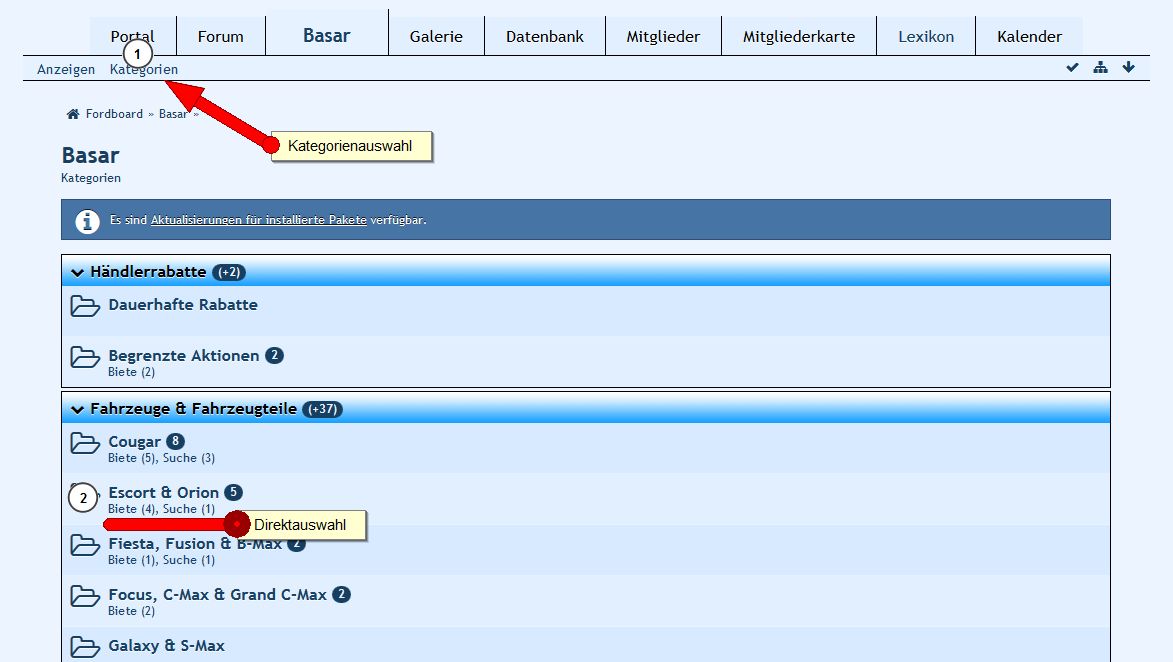This screenshot has height=662, width=1173.
Task: Click the count badge 2 next to Begrenzte Aktionen
Action: pos(275,355)
